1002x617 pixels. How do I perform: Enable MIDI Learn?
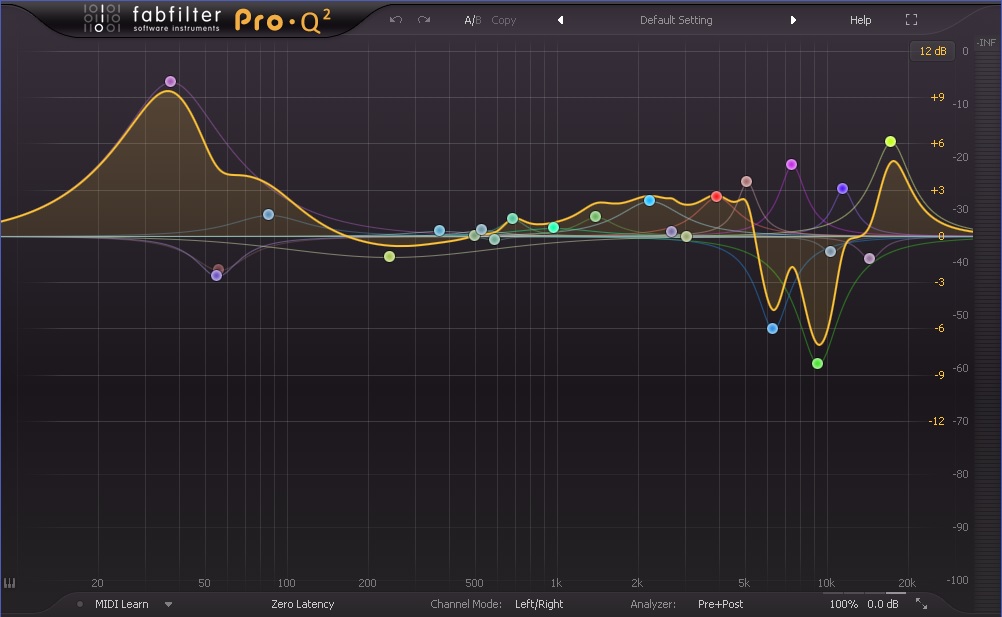[121, 604]
